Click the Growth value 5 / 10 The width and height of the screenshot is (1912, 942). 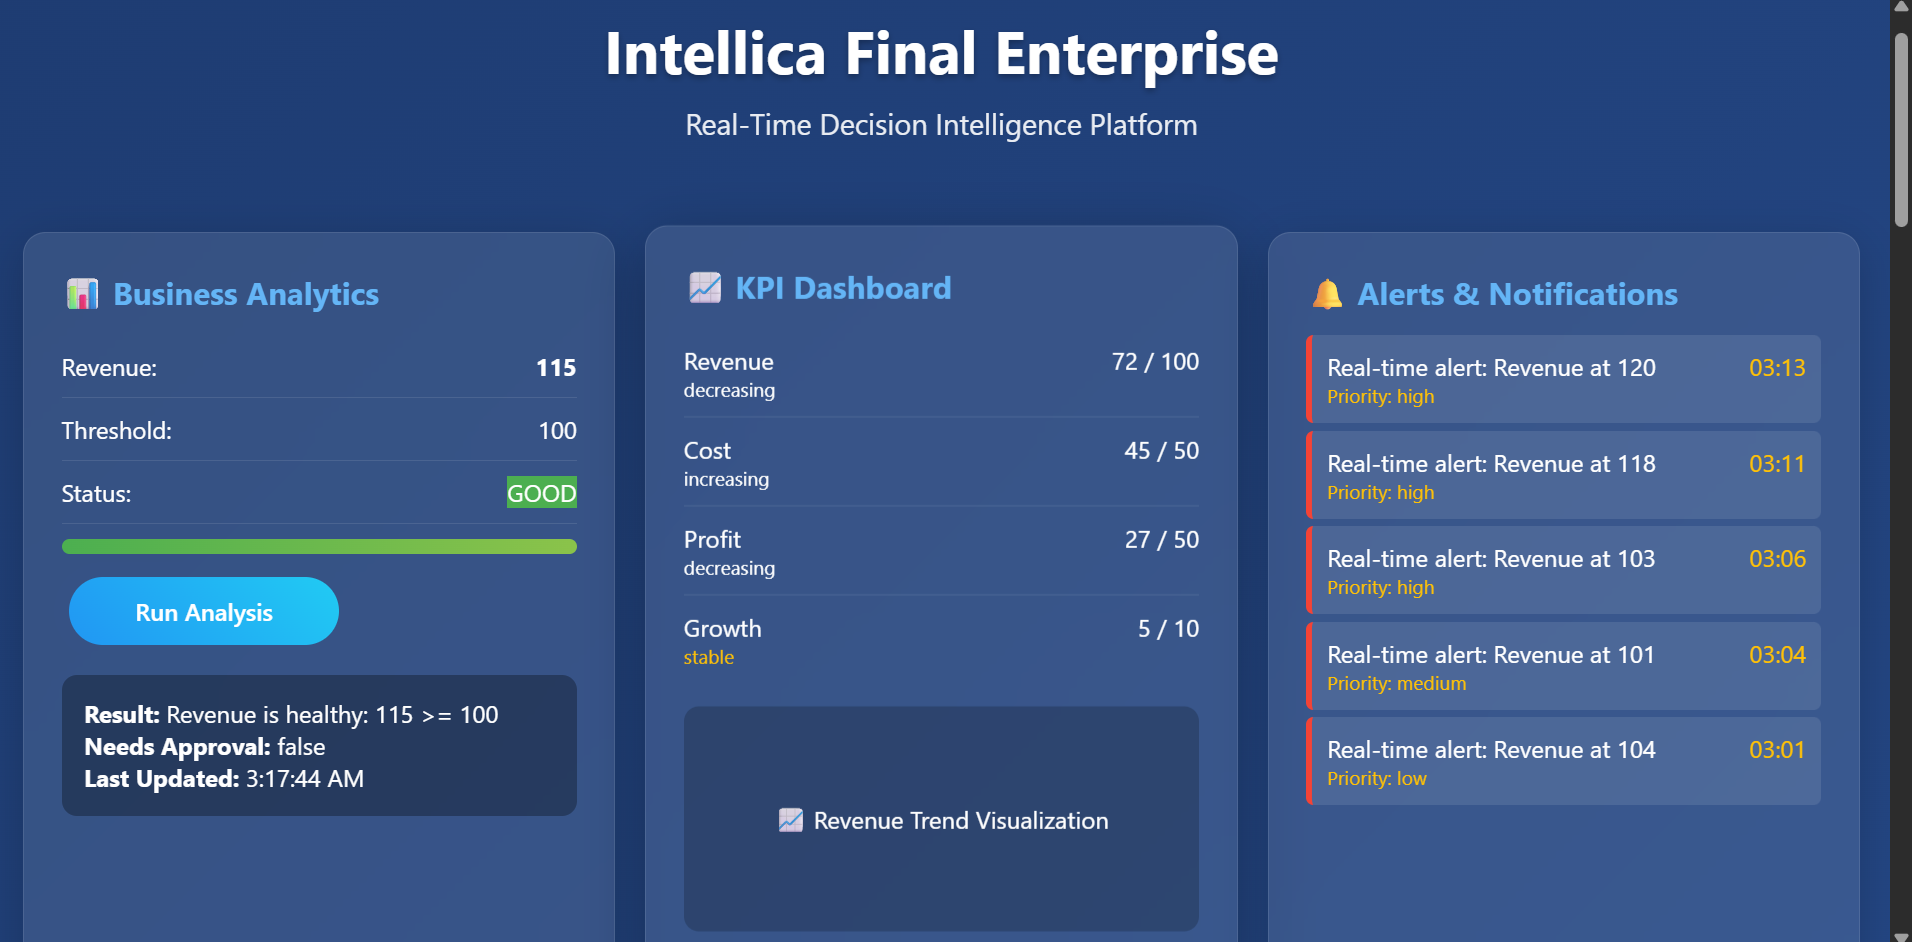[x=1168, y=629]
